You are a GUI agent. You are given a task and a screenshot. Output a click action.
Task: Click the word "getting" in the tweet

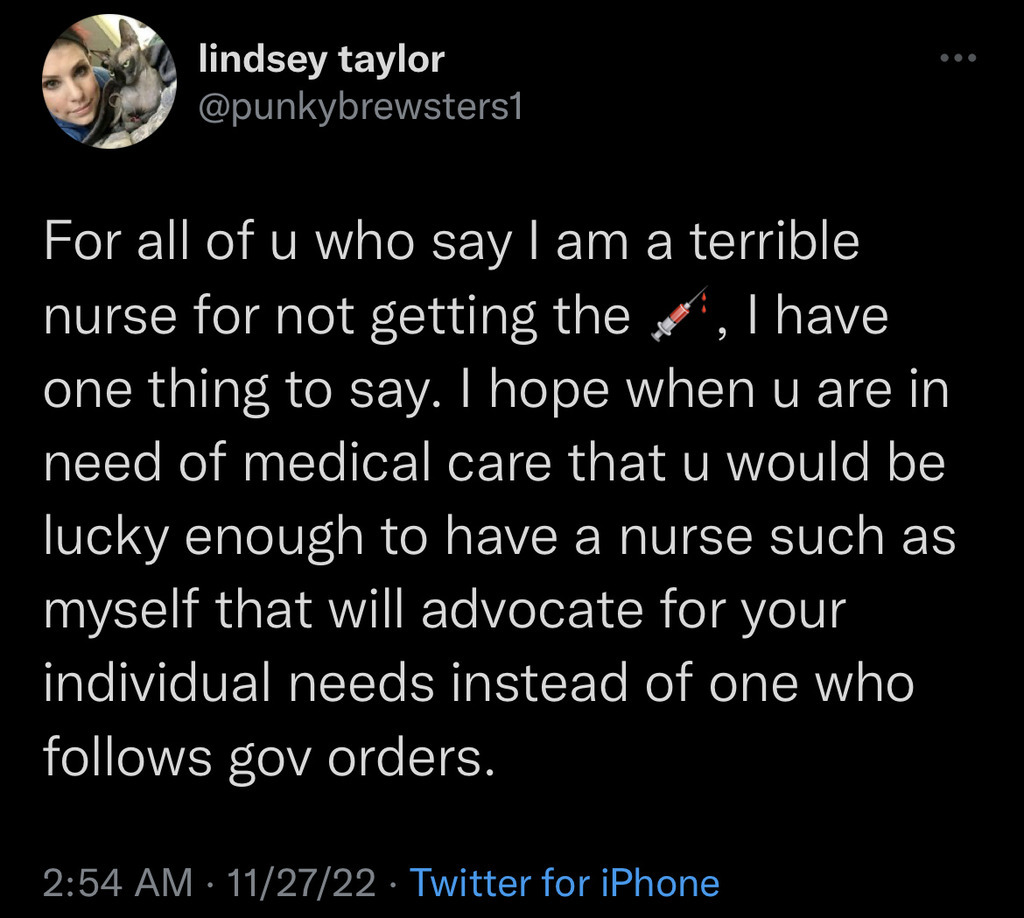click(449, 317)
